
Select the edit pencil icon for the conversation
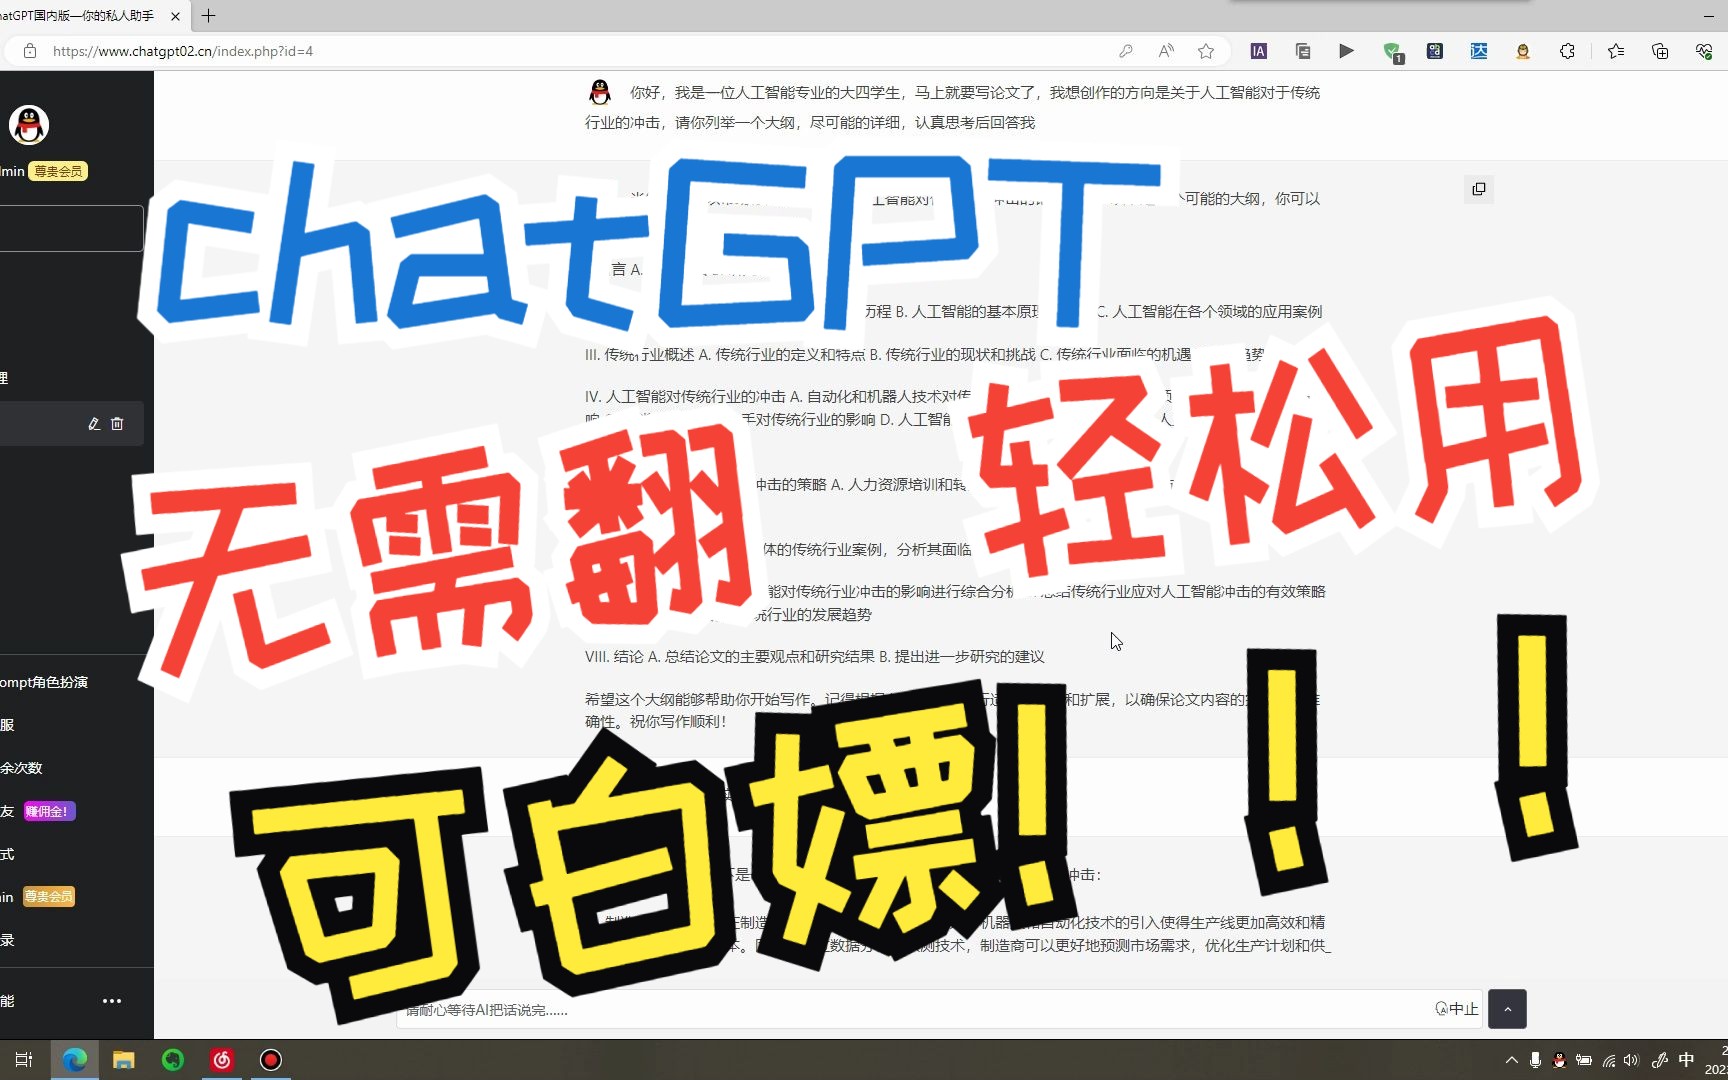96,423
